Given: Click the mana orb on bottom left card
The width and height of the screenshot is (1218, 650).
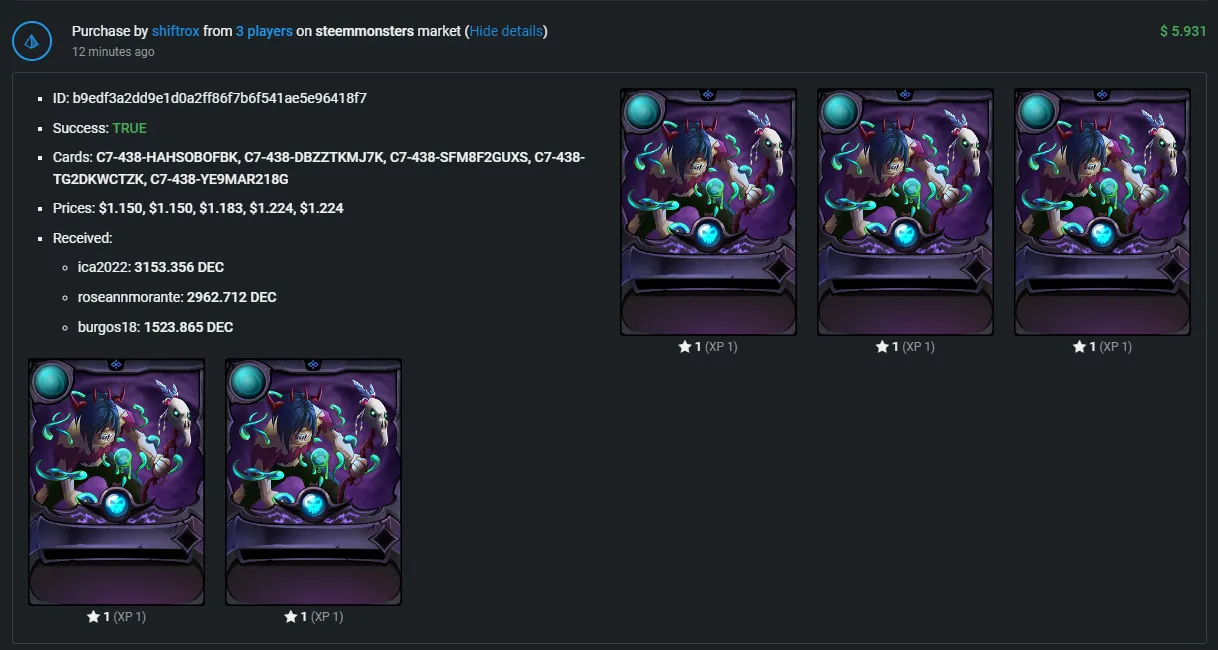Looking at the screenshot, I should 51,382.
